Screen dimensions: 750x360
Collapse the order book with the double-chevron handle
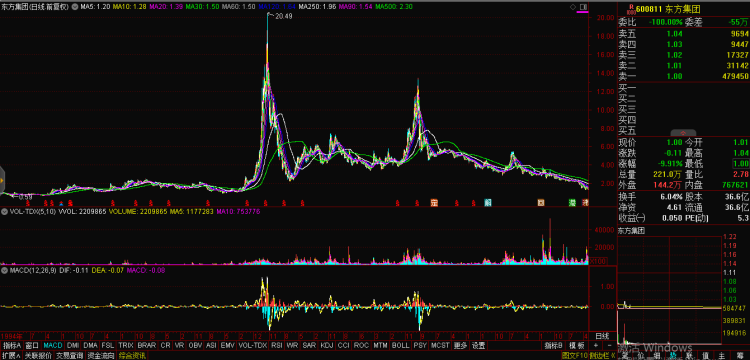click(683, 132)
